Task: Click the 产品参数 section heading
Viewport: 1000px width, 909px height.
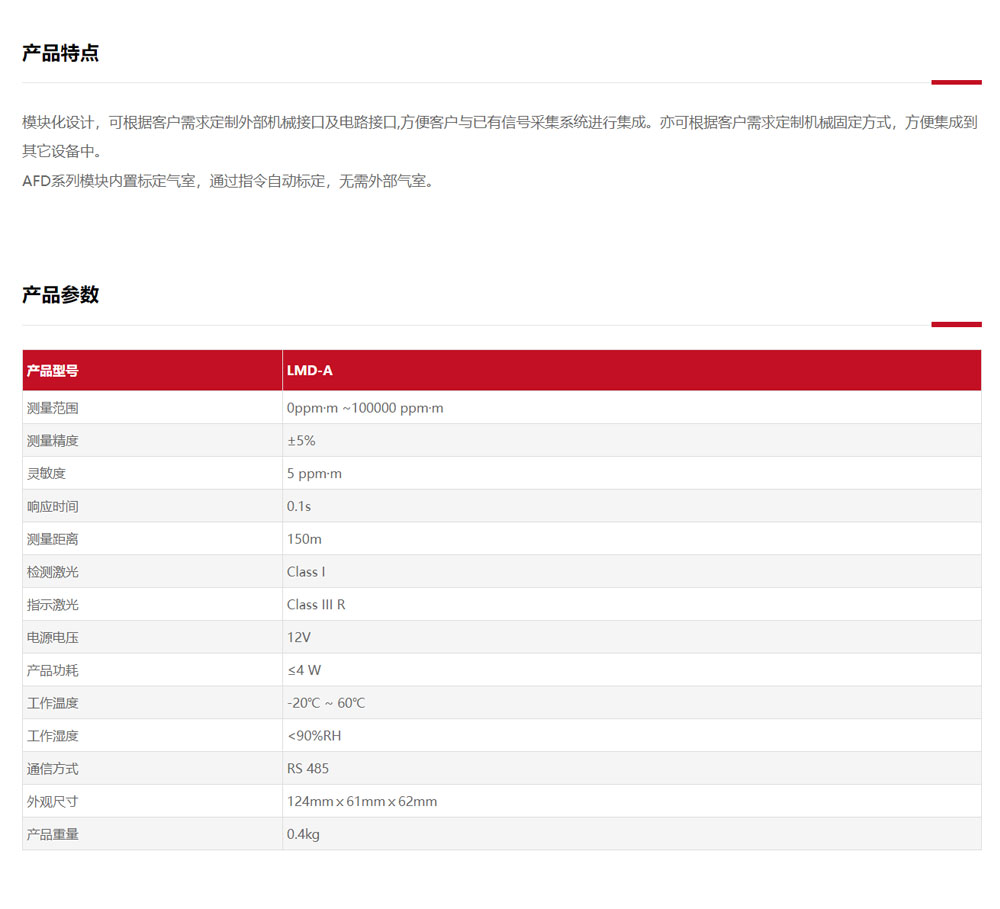Action: (61, 295)
